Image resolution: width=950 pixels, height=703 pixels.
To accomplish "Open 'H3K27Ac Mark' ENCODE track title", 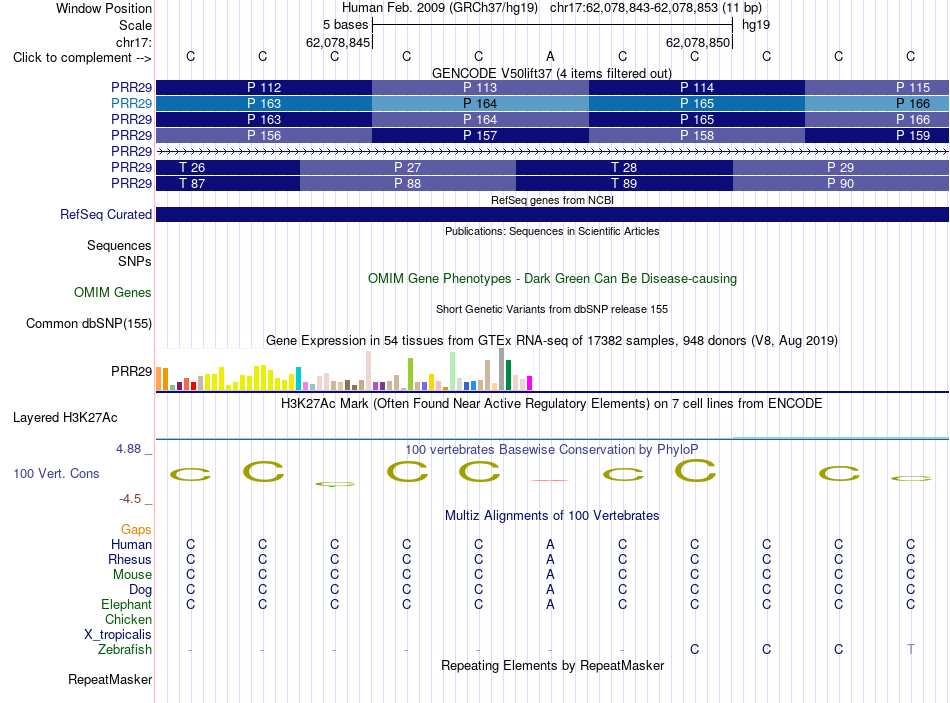I will (551, 404).
